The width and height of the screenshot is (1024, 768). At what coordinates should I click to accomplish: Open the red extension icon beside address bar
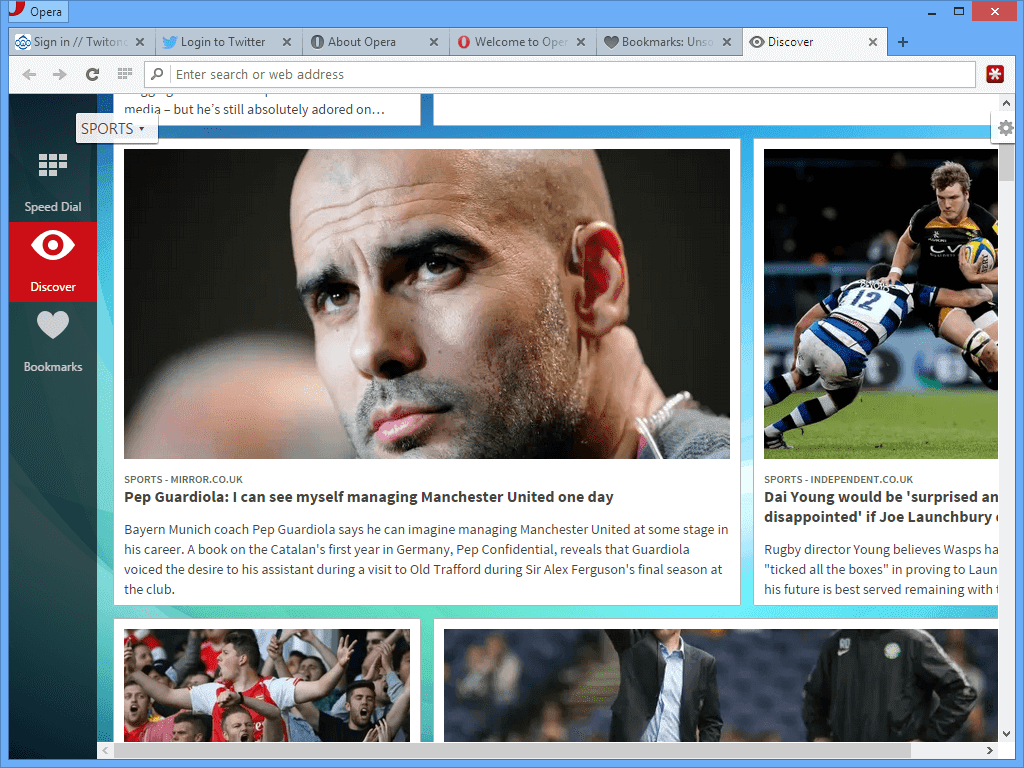click(x=995, y=74)
